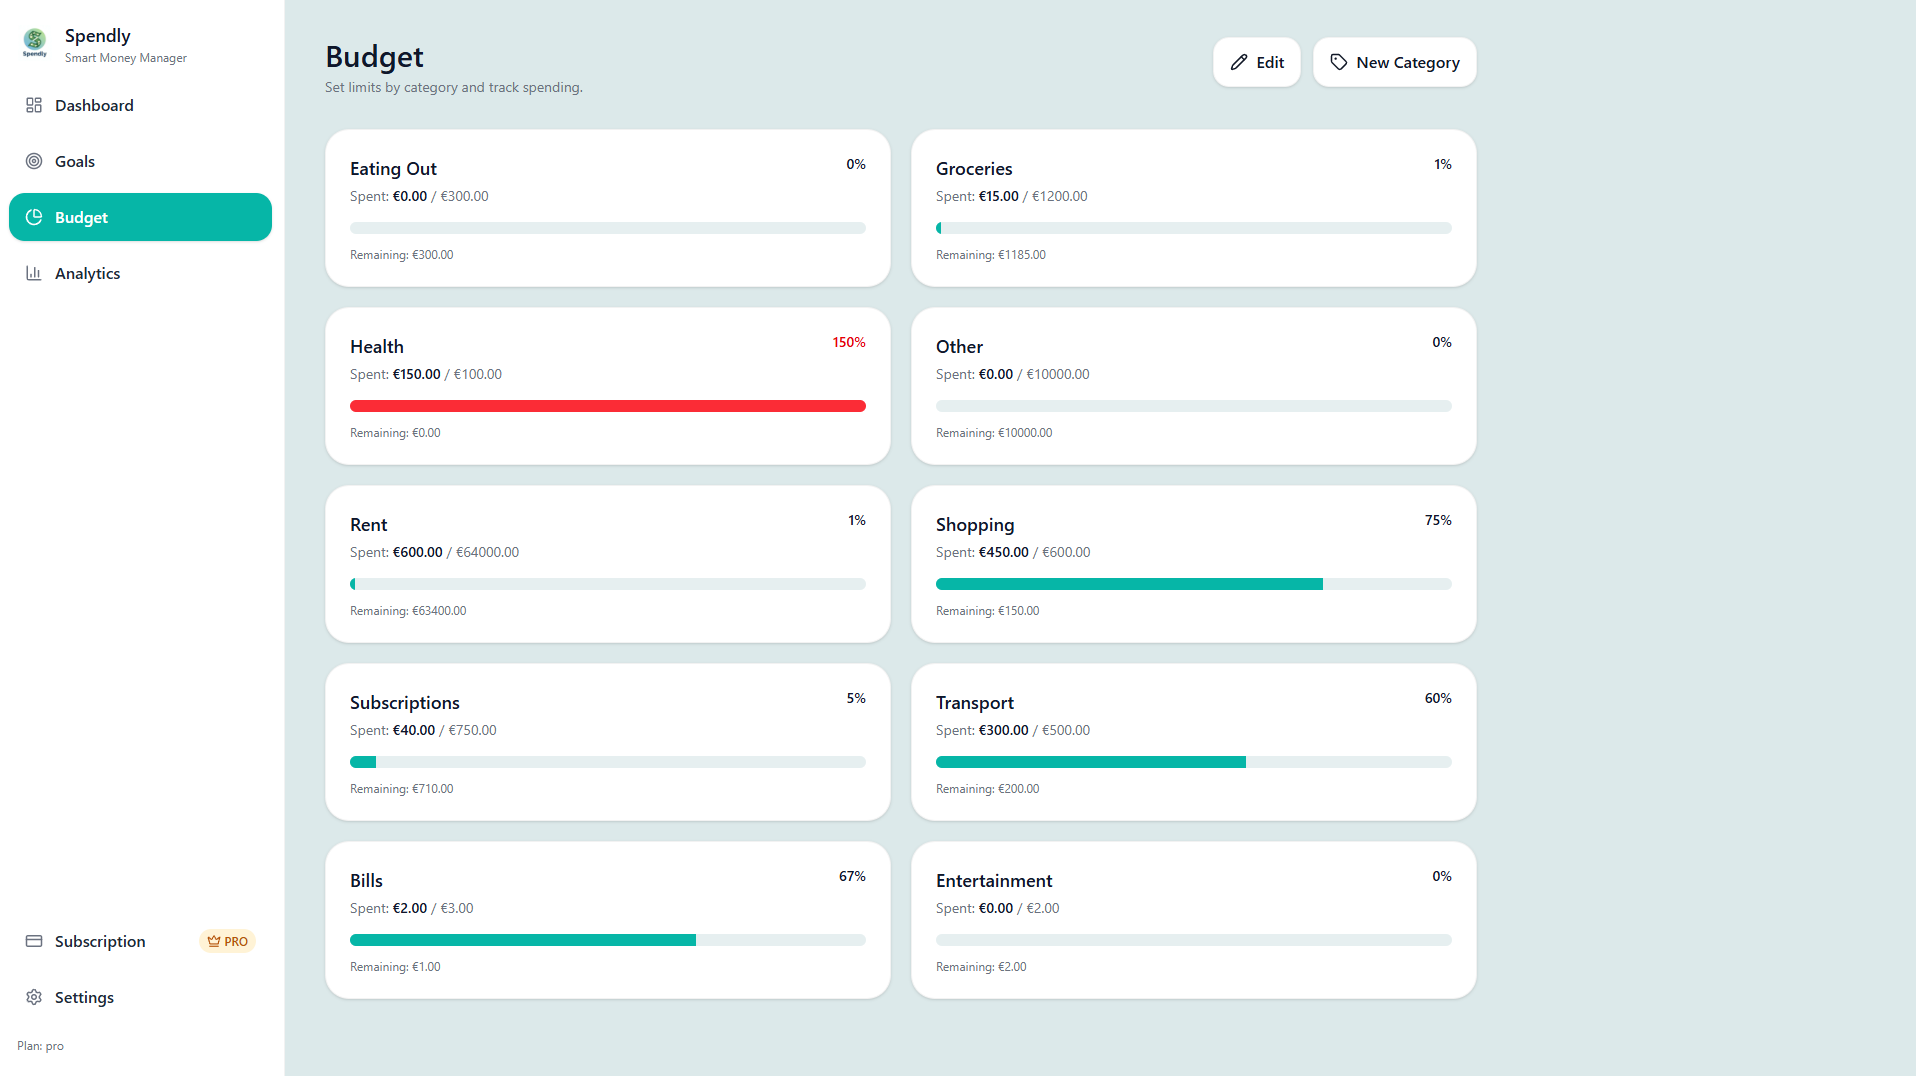Open the Settings menu item

pos(140,997)
